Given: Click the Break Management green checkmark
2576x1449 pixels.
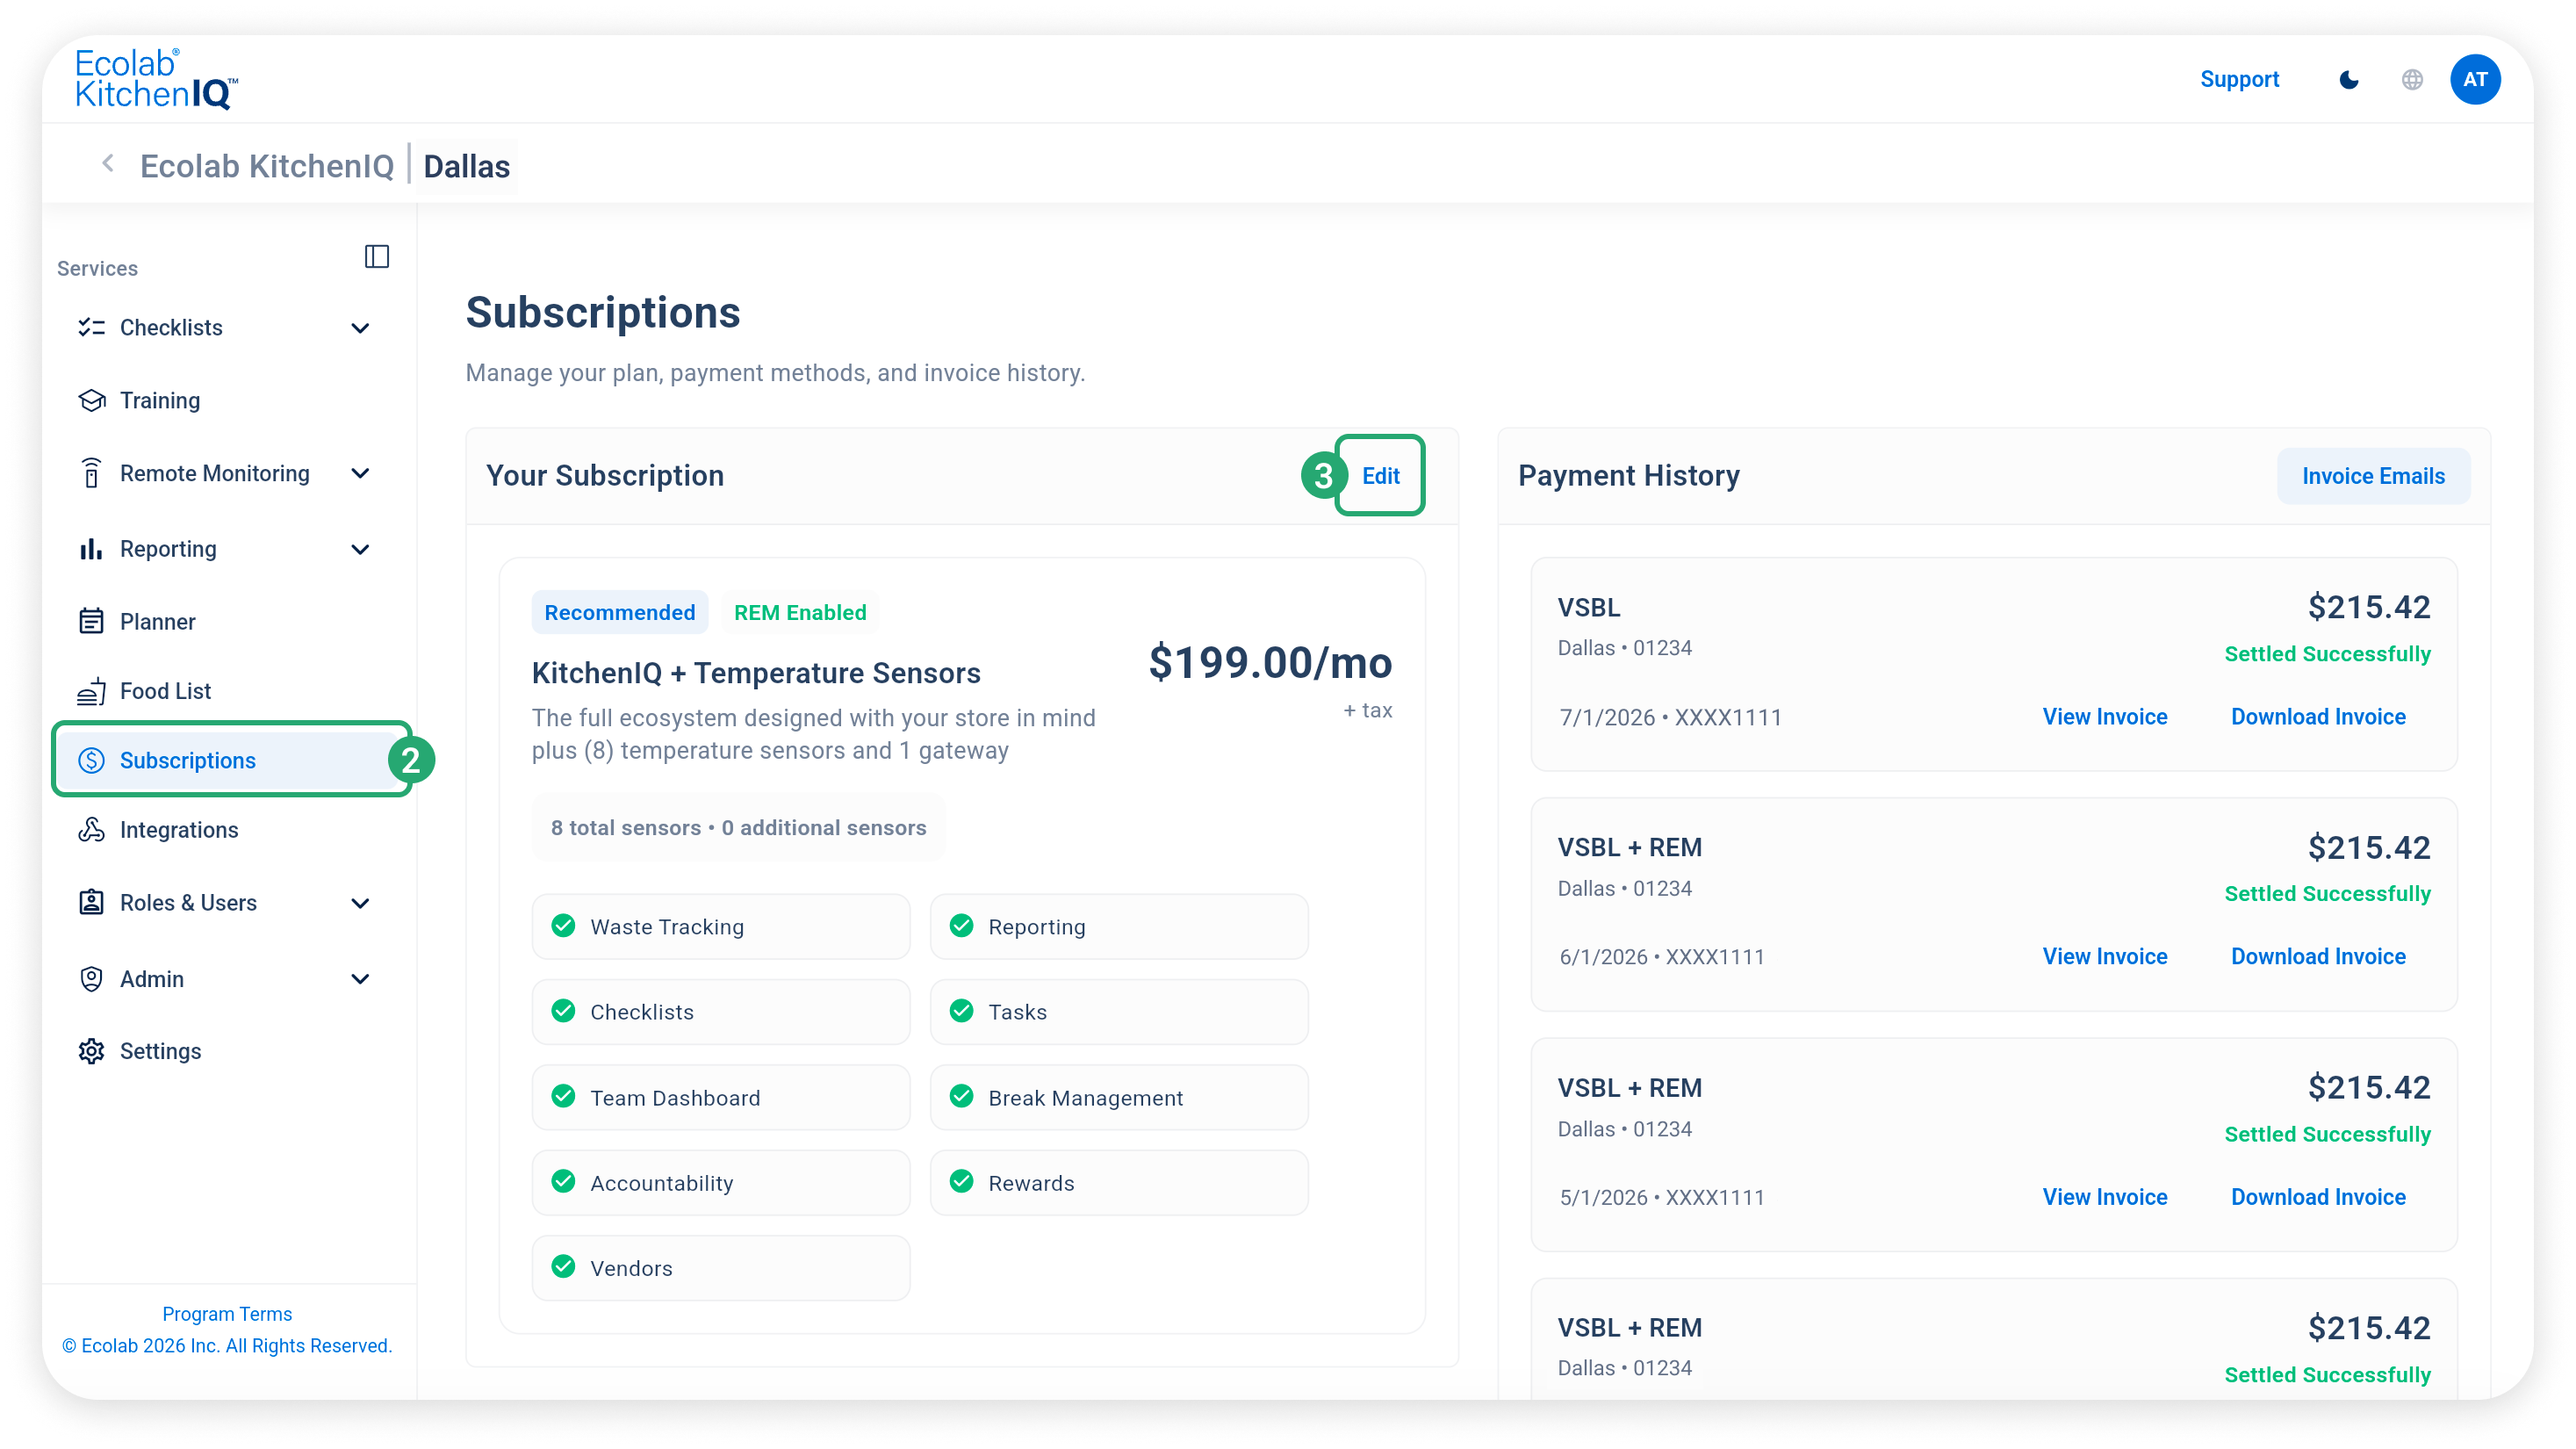Looking at the screenshot, I should pyautogui.click(x=961, y=1097).
